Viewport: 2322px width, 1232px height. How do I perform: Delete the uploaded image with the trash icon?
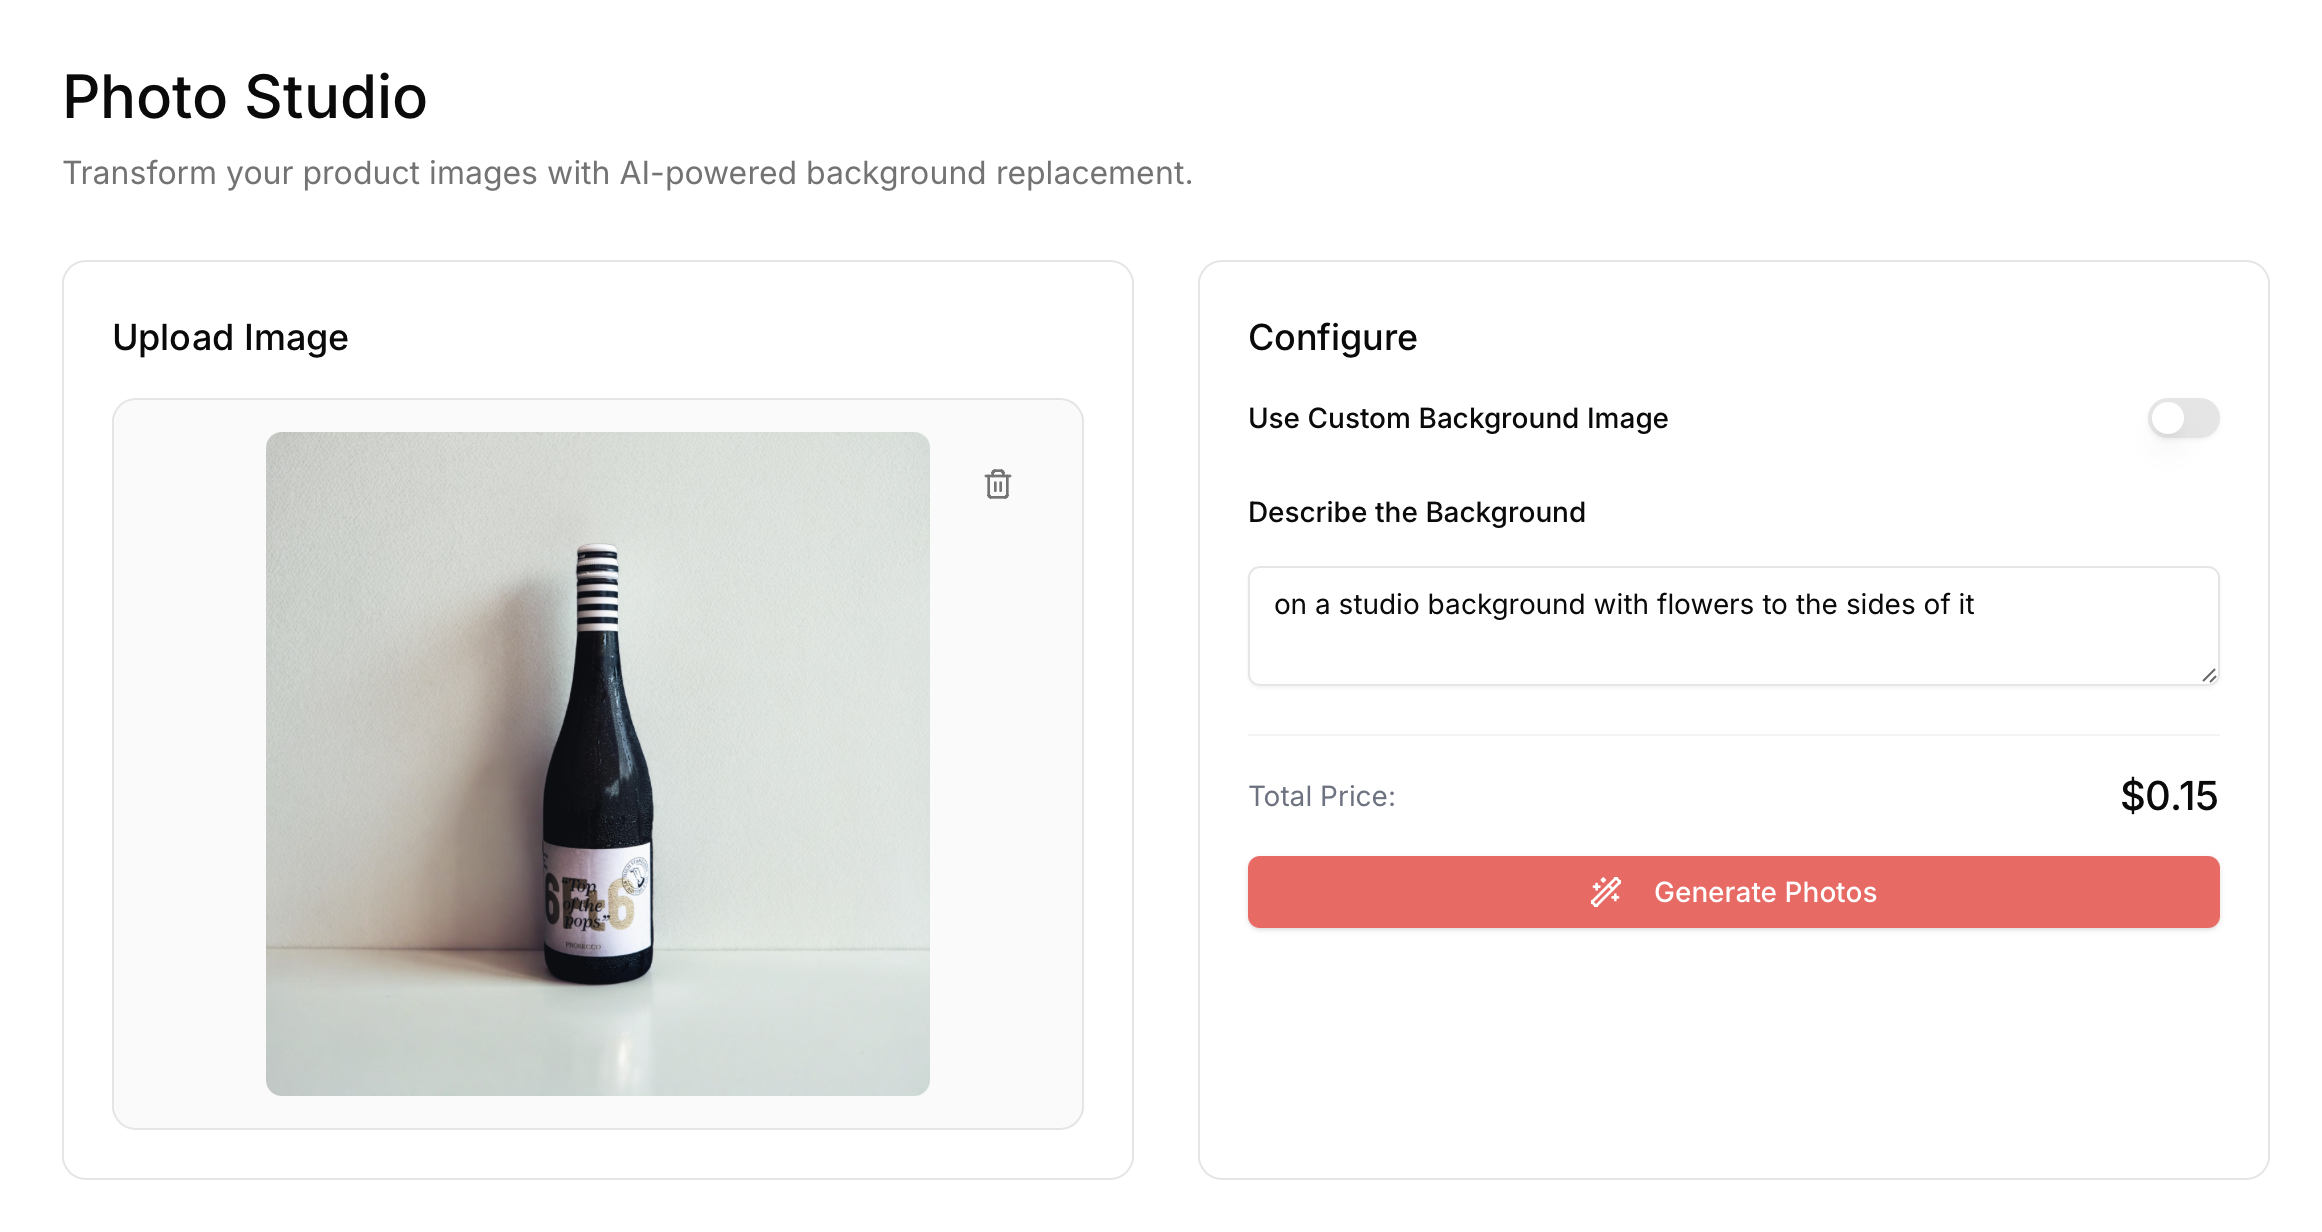tap(997, 485)
